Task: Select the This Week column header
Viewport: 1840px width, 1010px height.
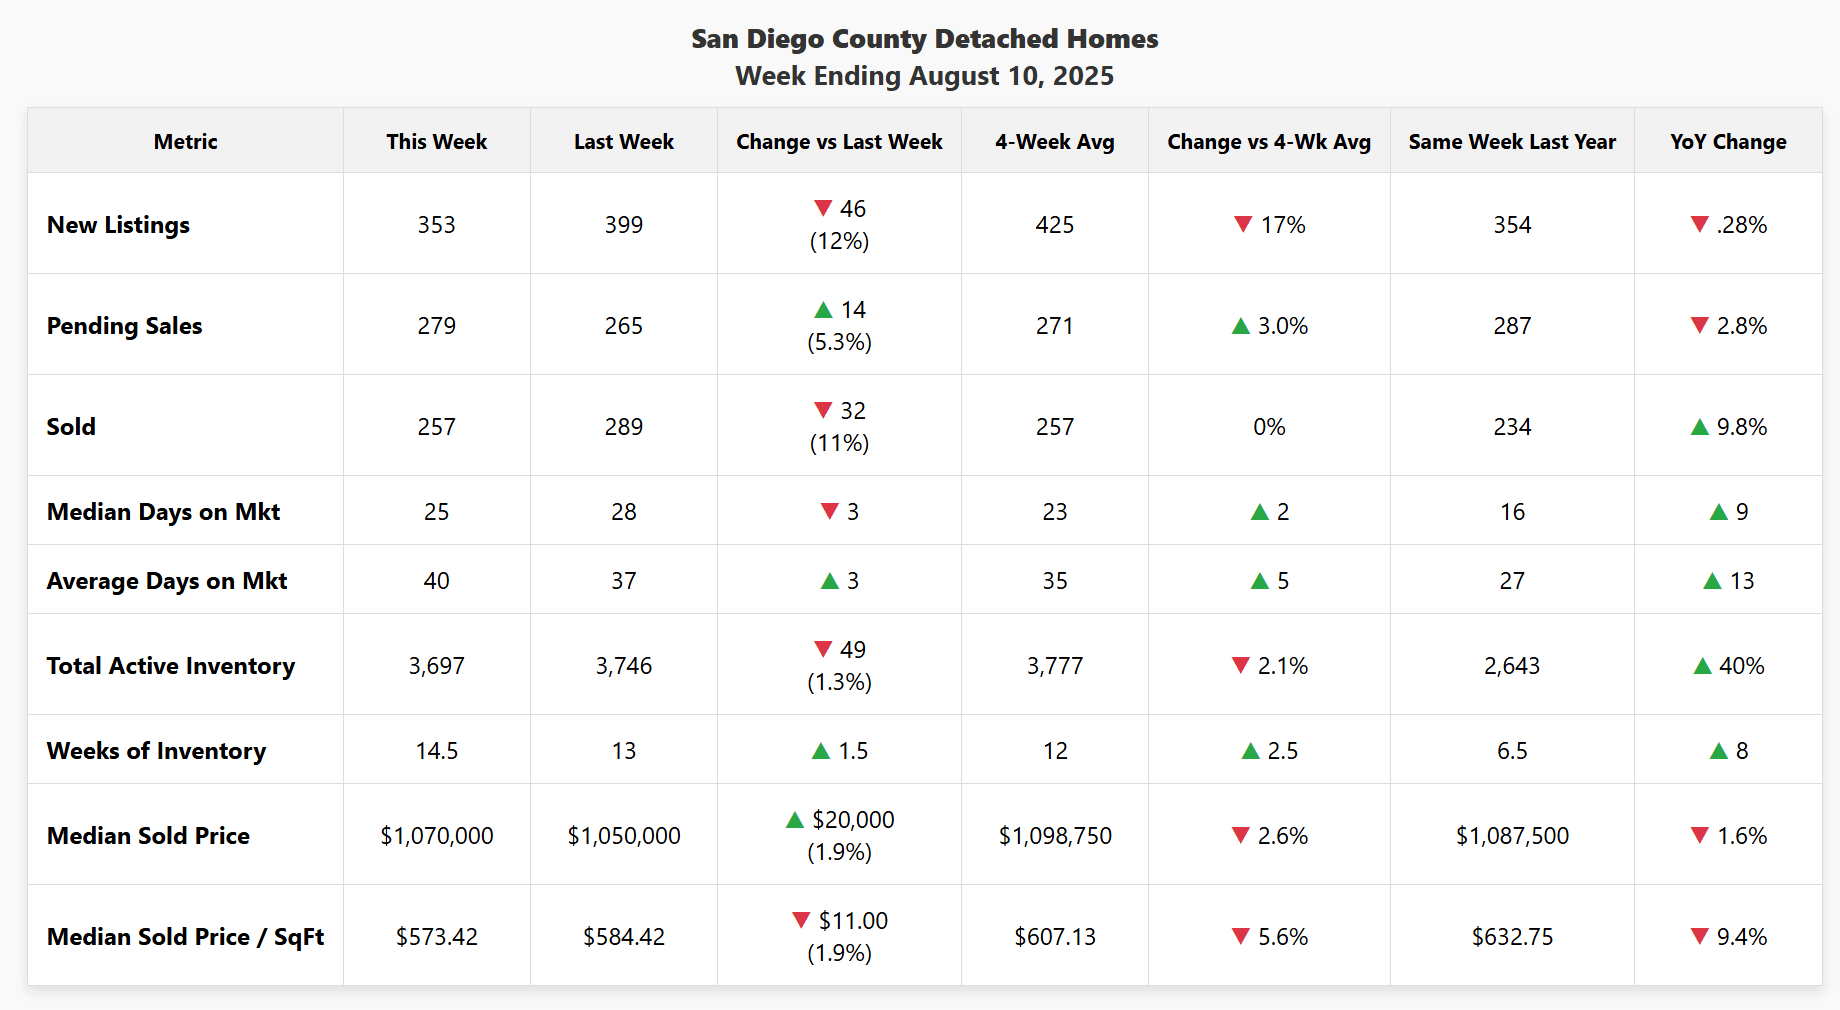Action: coord(436,141)
